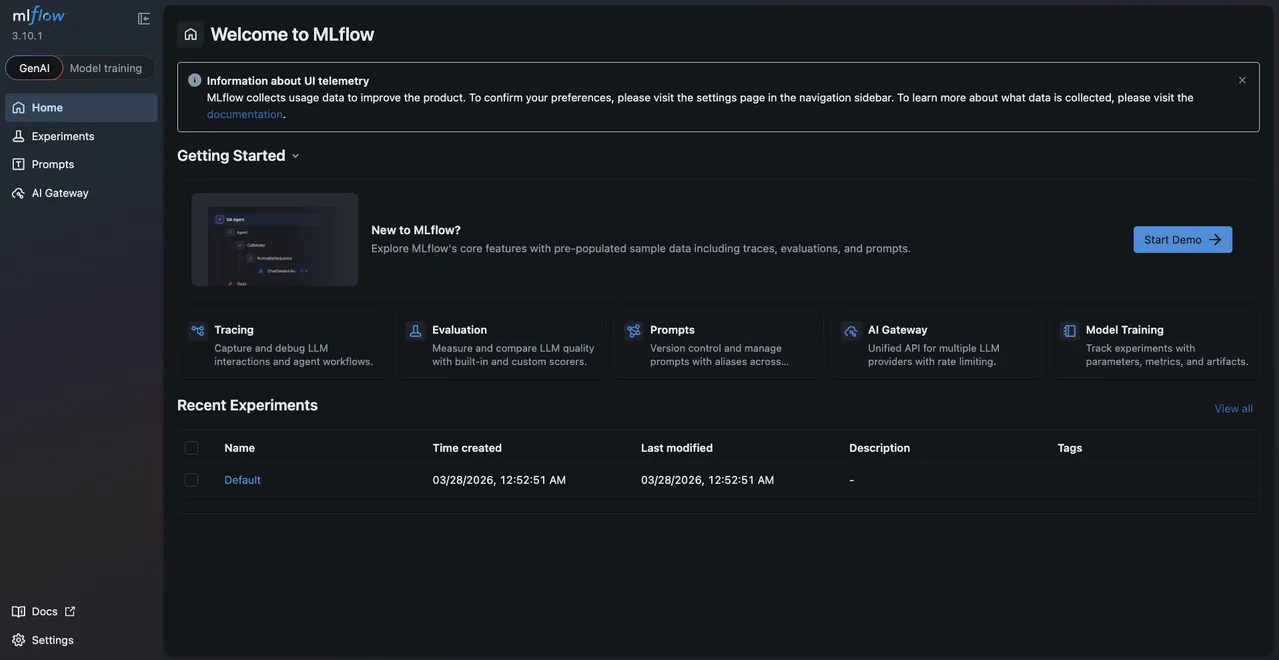The image size is (1279, 660).
Task: Check the Default experiment row checkbox
Action: (192, 480)
